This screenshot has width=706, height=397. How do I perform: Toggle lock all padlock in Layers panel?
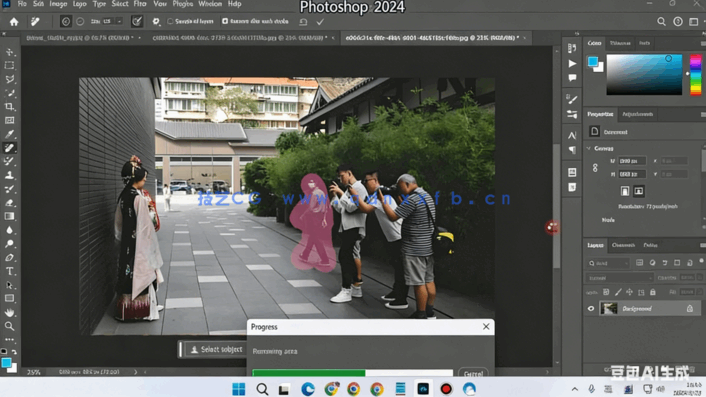click(653, 292)
